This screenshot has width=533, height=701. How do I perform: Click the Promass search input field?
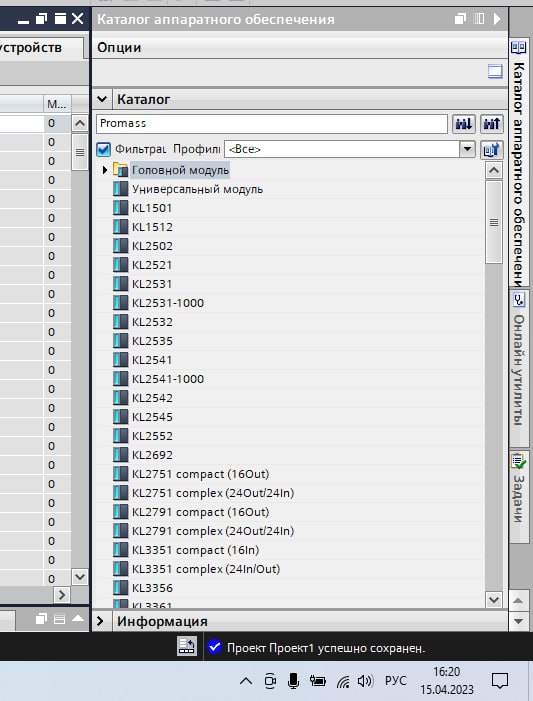coord(271,124)
